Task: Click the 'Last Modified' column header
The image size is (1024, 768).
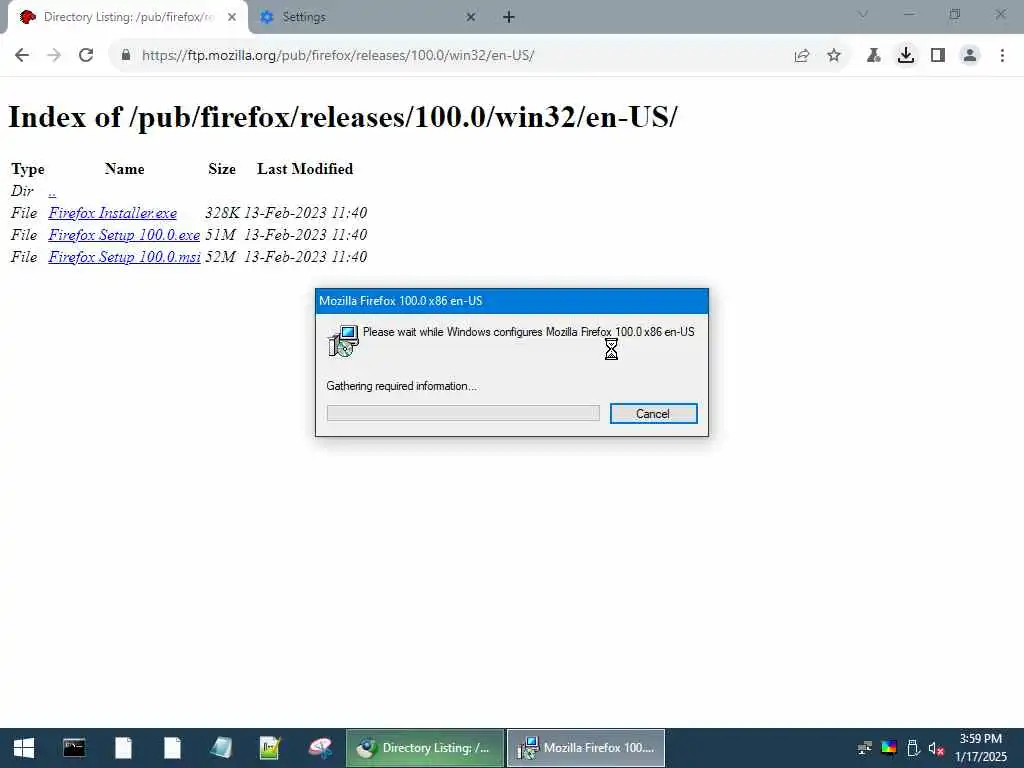Action: coord(305,169)
